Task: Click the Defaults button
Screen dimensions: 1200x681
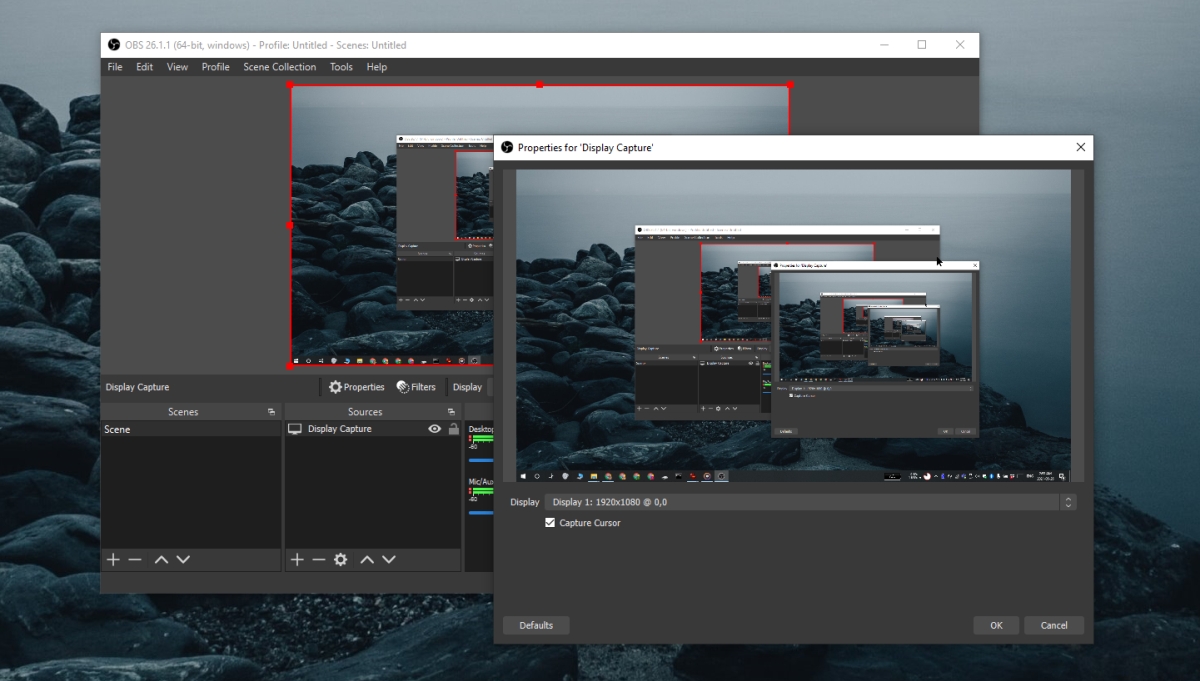Action: tap(536, 625)
